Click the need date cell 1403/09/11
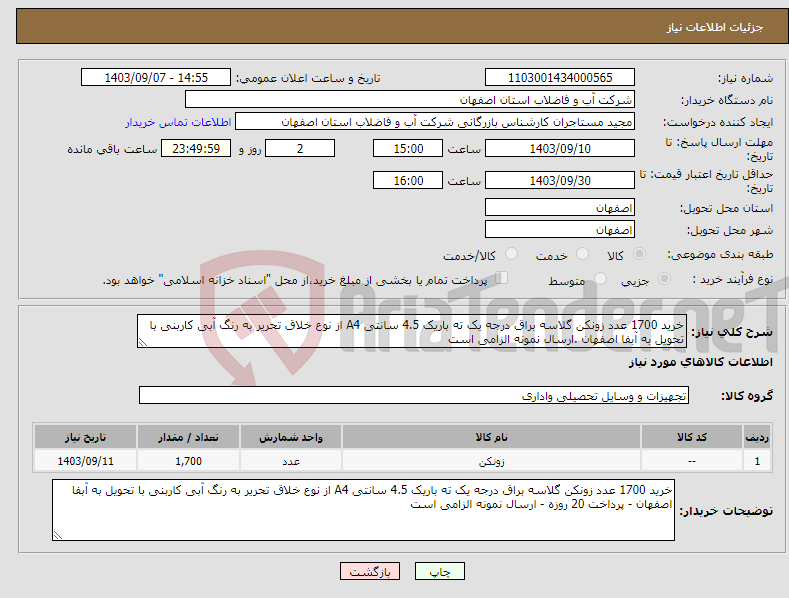The width and height of the screenshot is (789, 598). (86, 461)
